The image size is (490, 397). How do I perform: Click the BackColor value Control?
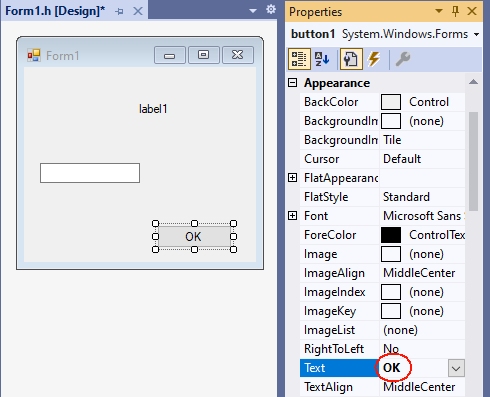[429, 102]
